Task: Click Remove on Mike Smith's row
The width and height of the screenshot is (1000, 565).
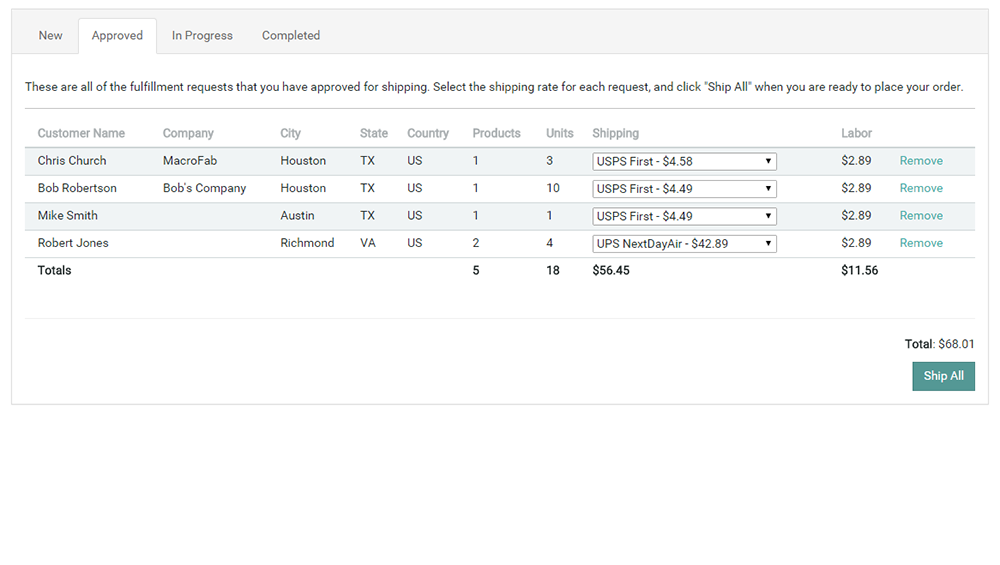Action: point(921,216)
